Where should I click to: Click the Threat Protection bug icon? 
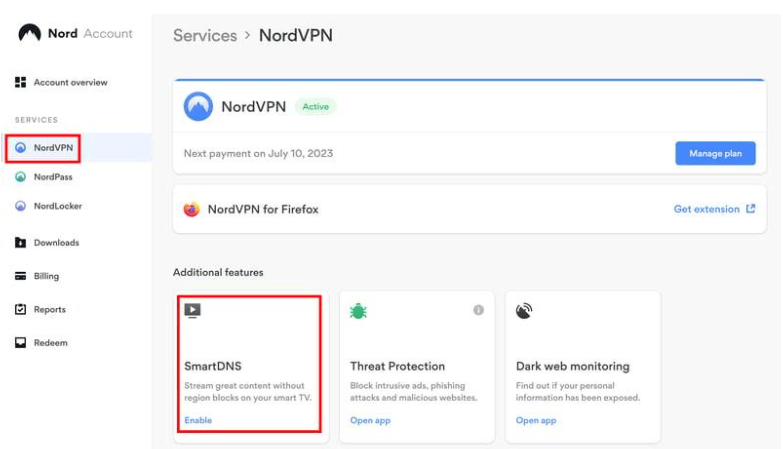(x=358, y=311)
